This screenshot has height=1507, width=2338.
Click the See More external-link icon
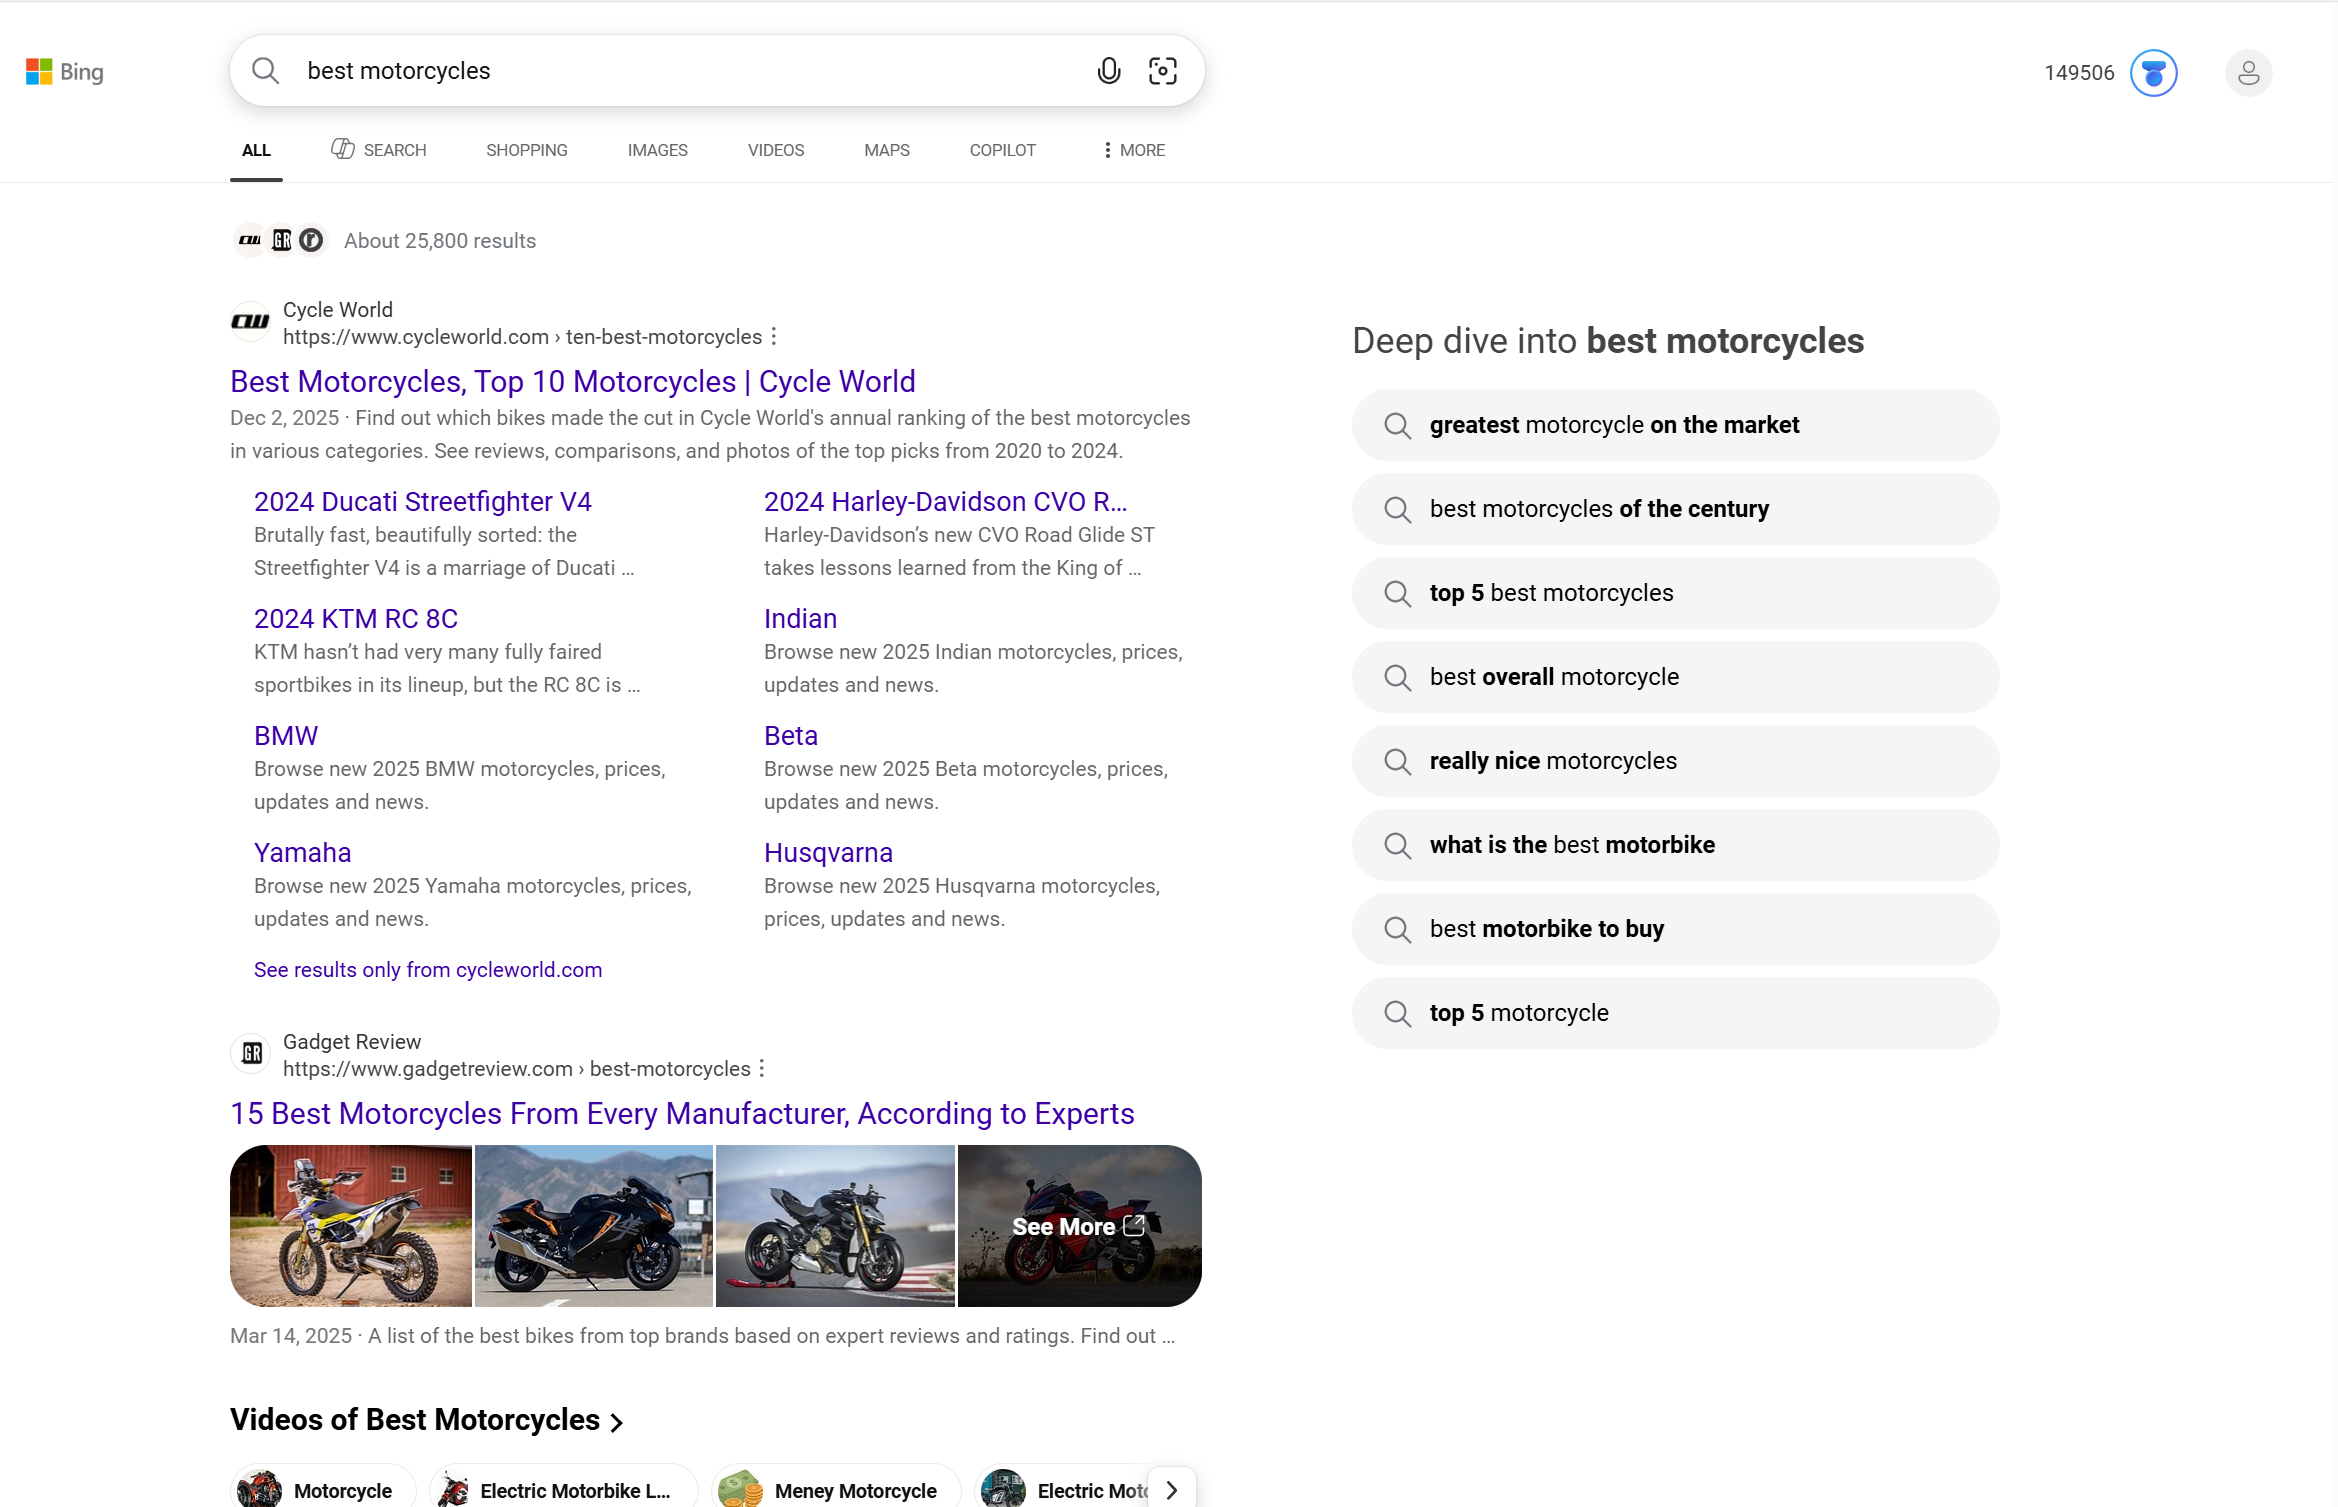(x=1136, y=1226)
